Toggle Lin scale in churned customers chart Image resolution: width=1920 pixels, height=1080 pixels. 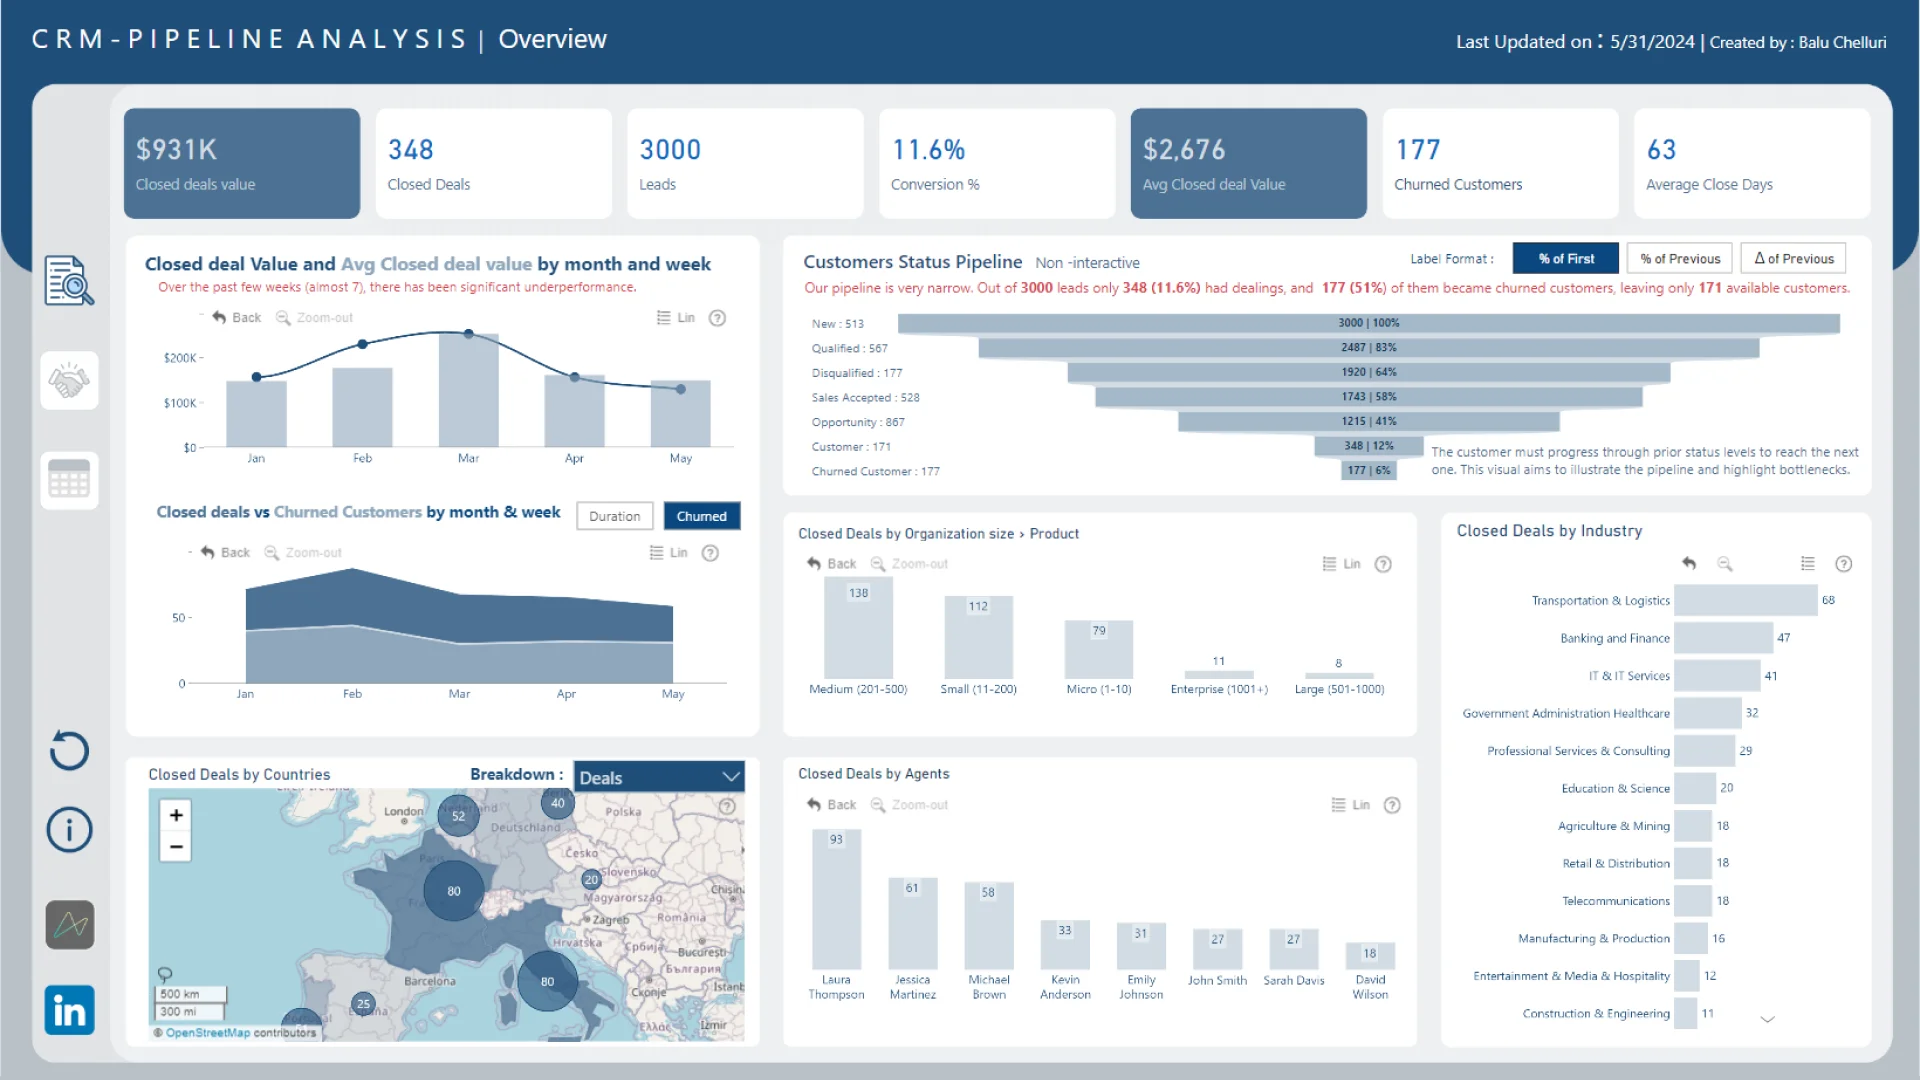[x=669, y=553]
